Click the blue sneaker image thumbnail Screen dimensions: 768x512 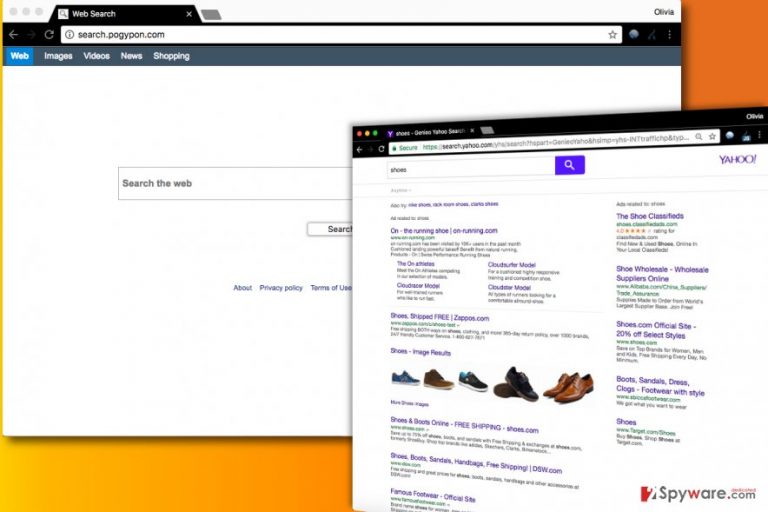406,378
